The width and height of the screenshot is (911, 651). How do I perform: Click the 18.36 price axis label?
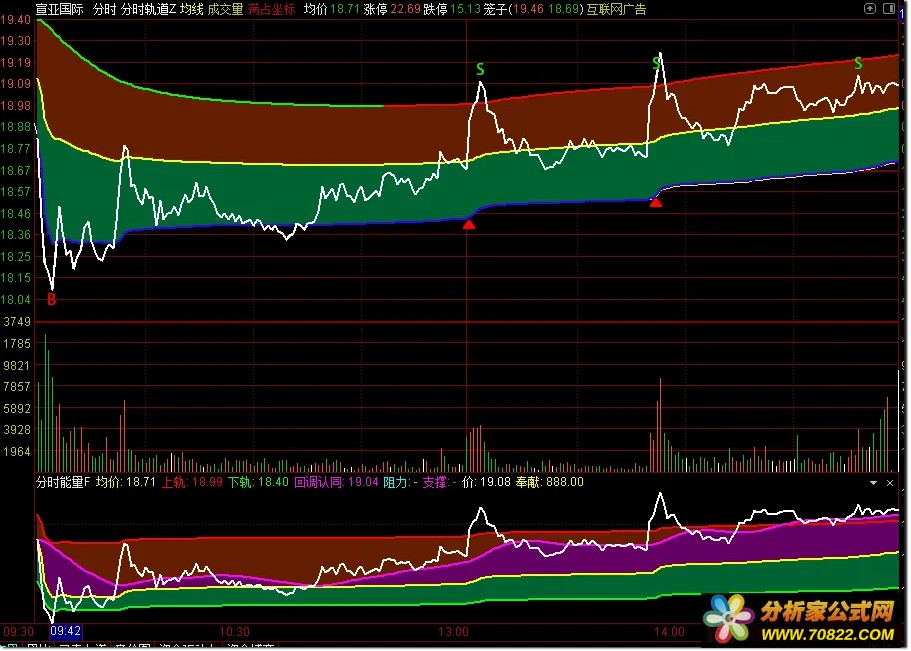coord(16,235)
